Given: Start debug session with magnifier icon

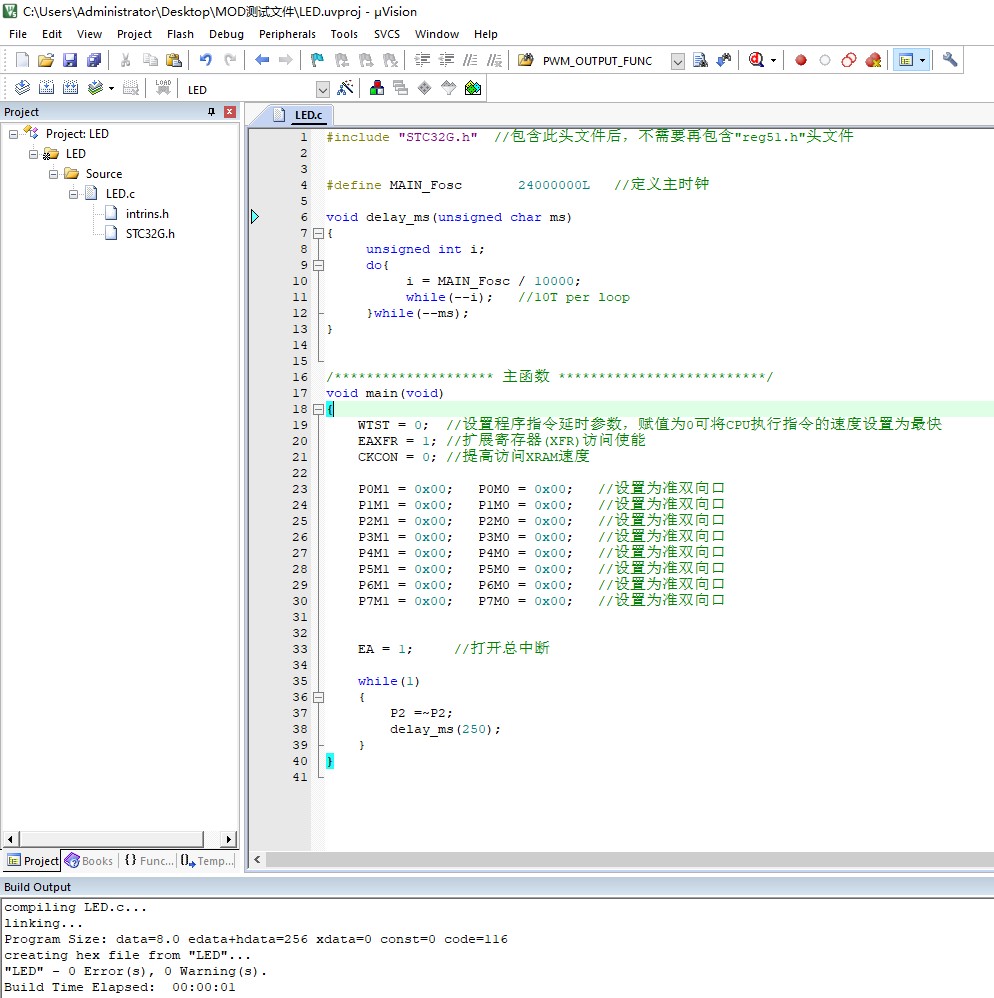Looking at the screenshot, I should 757,60.
